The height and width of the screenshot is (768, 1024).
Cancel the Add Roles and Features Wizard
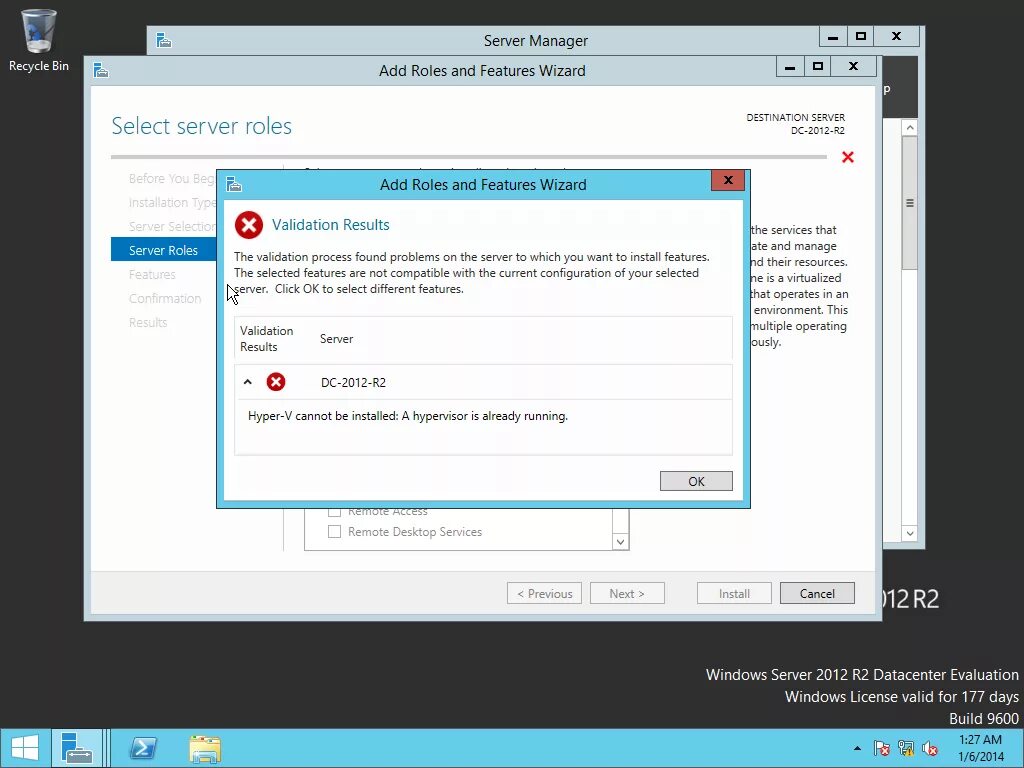[817, 593]
